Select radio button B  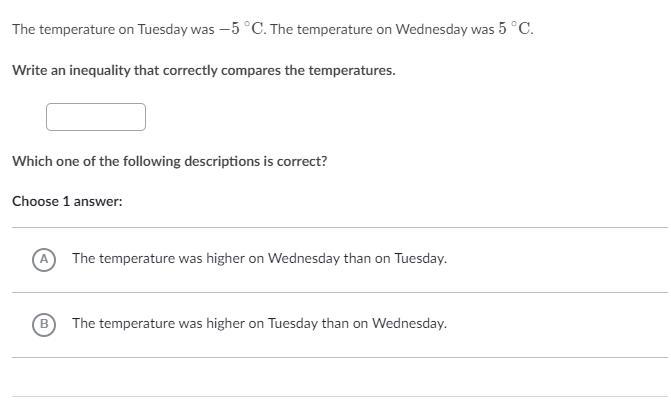click(44, 324)
